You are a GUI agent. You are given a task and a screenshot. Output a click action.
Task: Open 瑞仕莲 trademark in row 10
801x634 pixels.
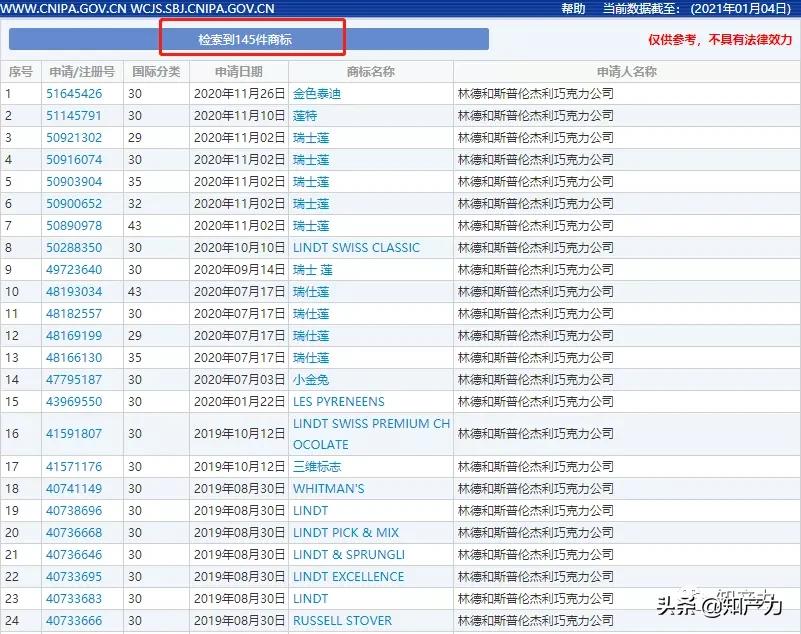click(x=311, y=291)
